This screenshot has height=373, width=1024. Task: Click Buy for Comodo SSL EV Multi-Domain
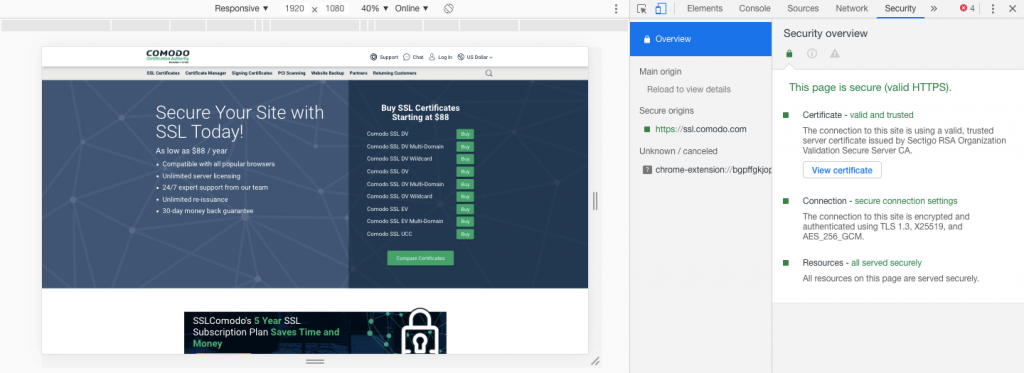point(465,221)
